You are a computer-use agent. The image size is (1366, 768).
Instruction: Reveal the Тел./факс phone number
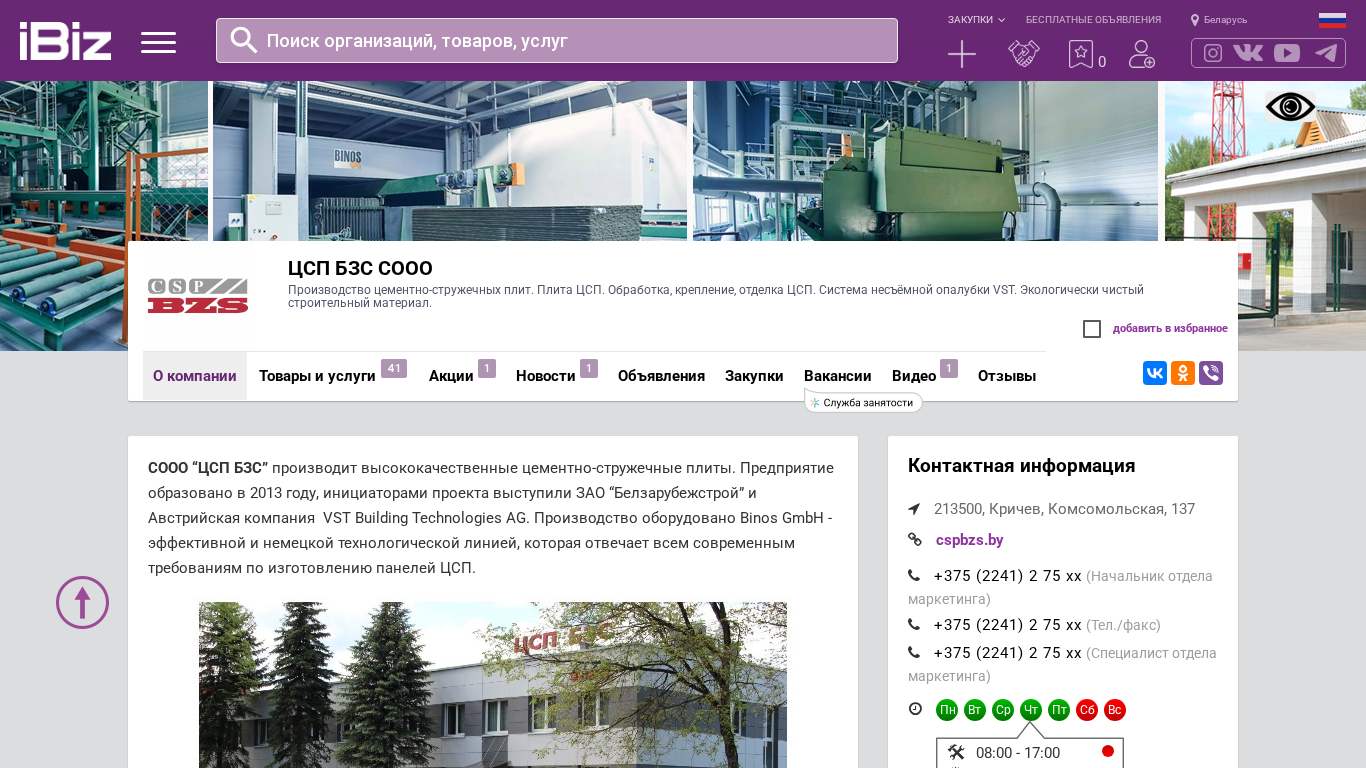point(1008,625)
